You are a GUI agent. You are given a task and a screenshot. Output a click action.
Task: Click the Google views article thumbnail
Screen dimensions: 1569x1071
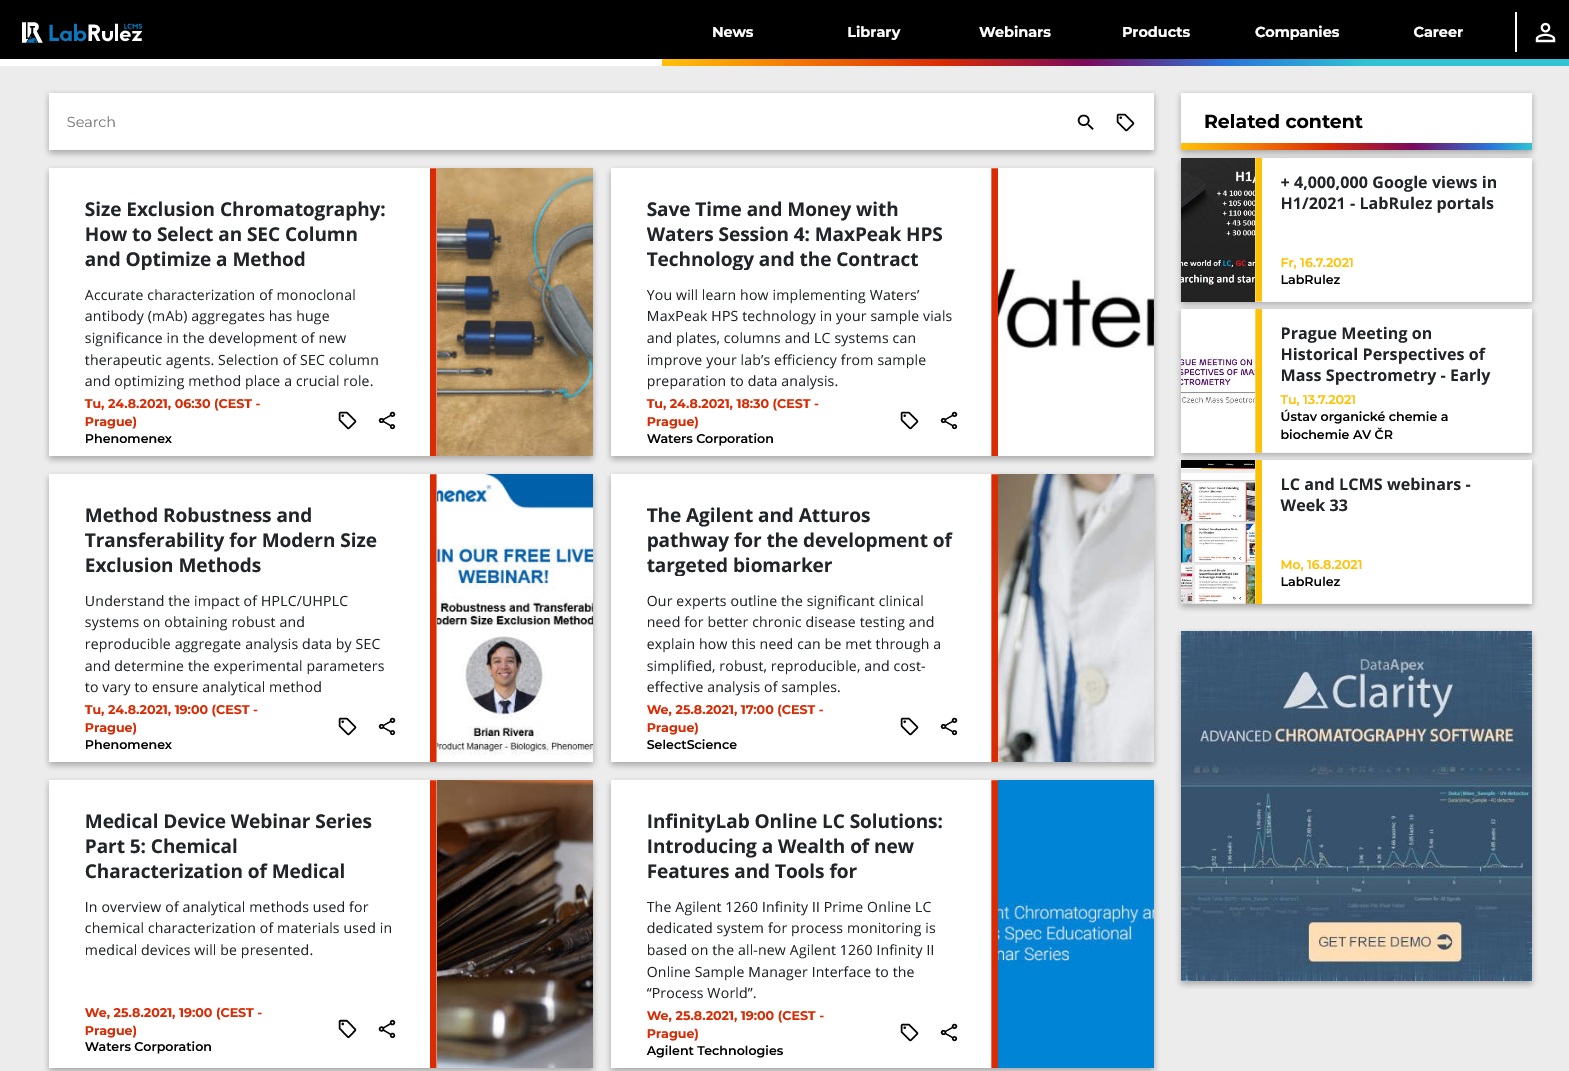pos(1218,230)
